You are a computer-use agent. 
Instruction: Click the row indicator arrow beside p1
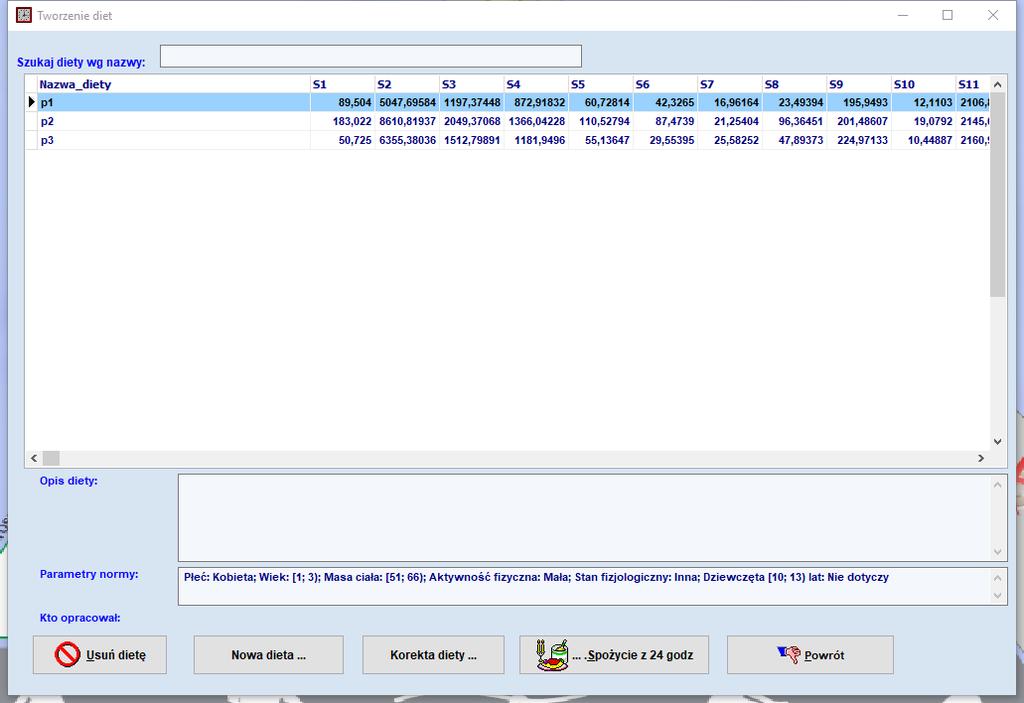(31, 103)
